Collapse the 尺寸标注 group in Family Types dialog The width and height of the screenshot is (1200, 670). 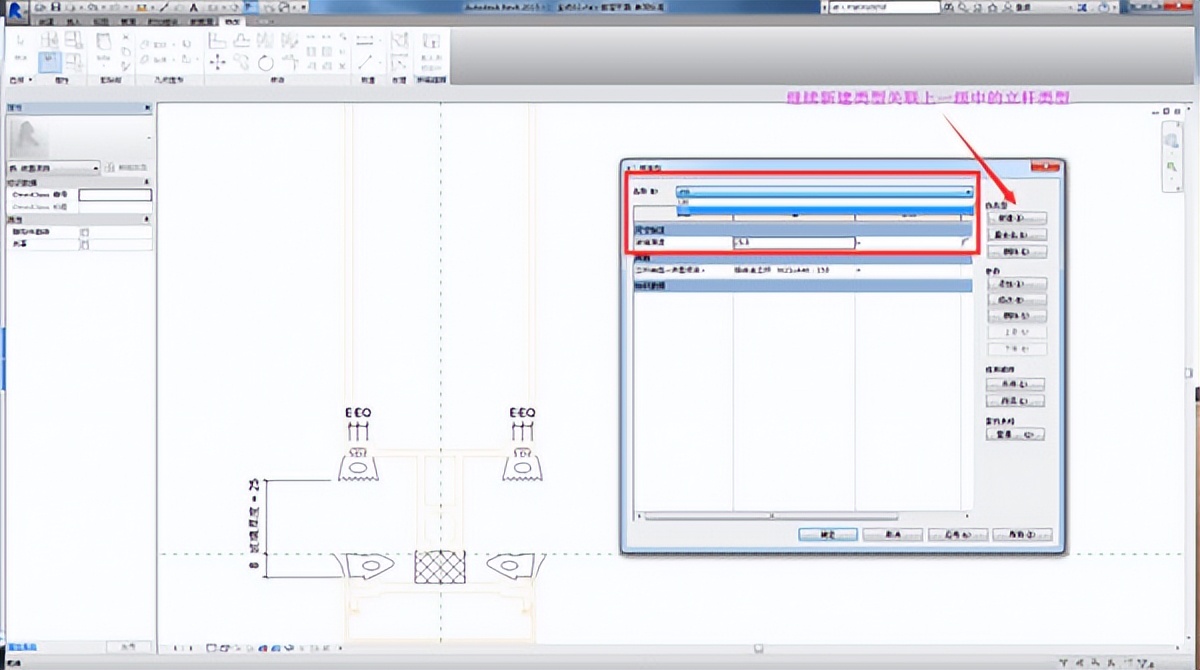(x=803, y=230)
